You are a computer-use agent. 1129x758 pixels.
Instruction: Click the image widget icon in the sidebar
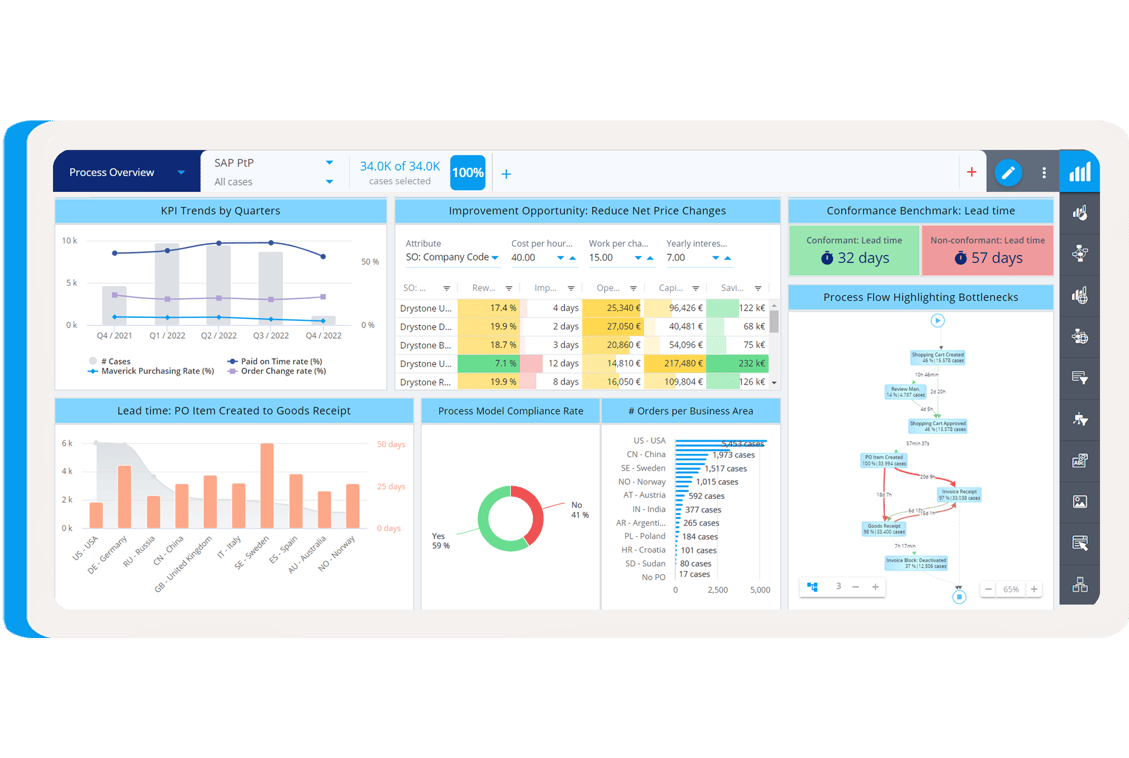[1080, 502]
